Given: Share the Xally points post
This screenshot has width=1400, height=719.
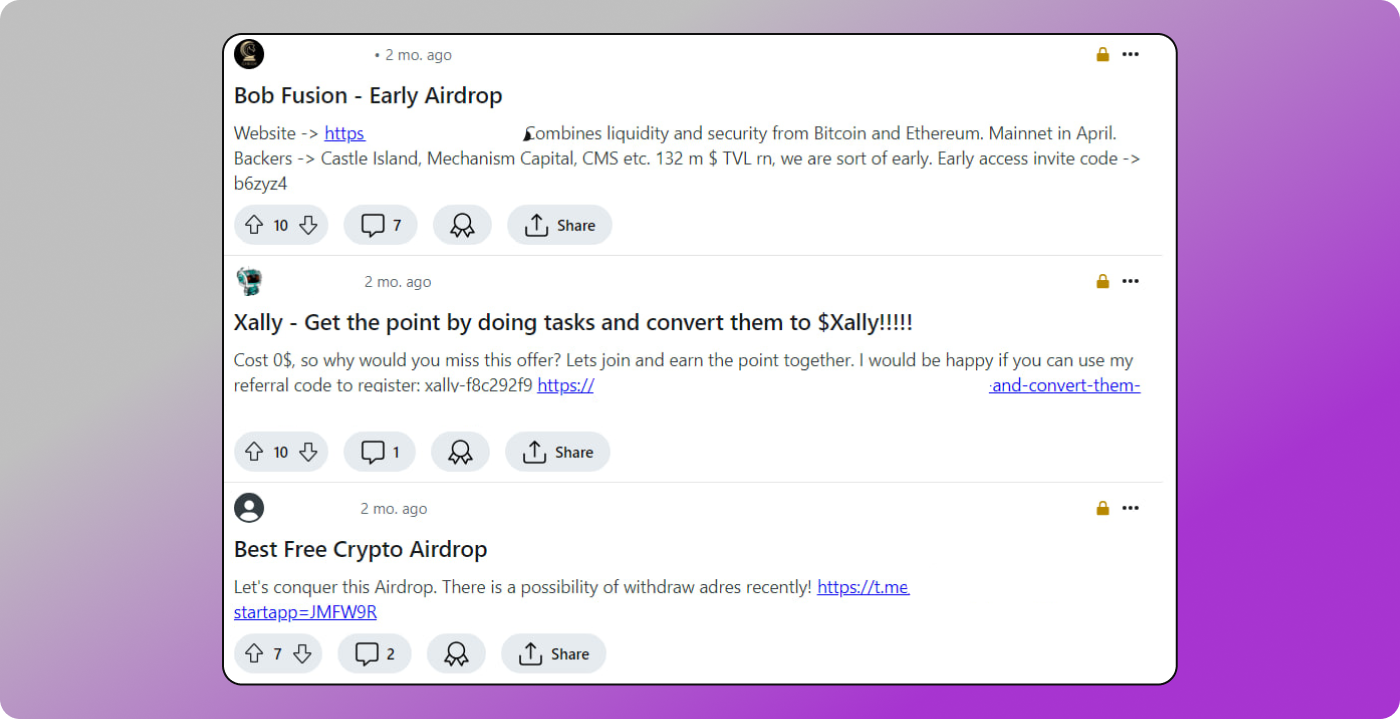Looking at the screenshot, I should click(557, 452).
